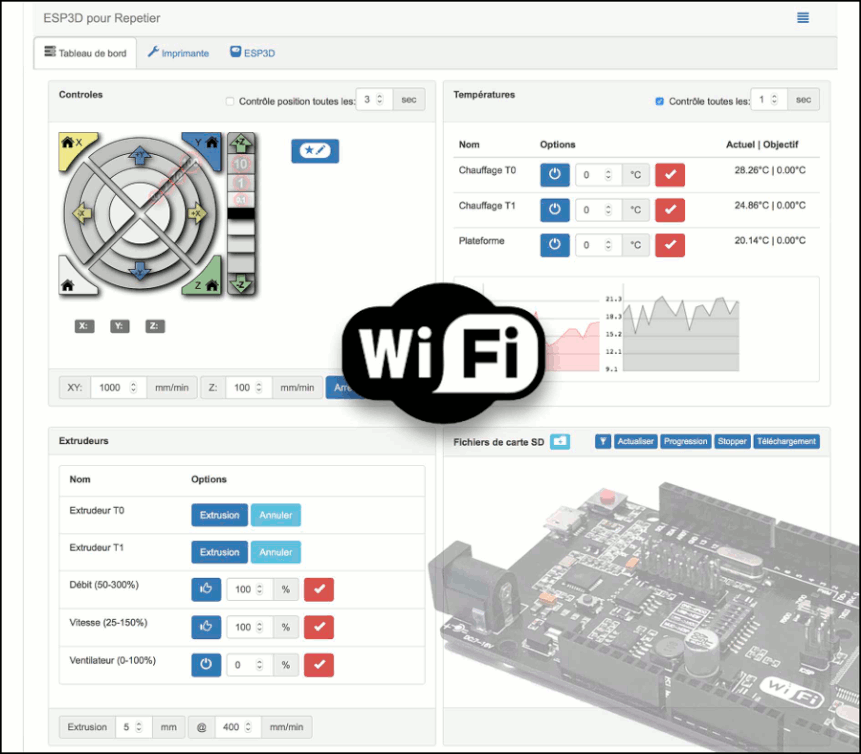The height and width of the screenshot is (754, 861).
Task: Apply Ventilateur value with red check
Action: [x=319, y=665]
